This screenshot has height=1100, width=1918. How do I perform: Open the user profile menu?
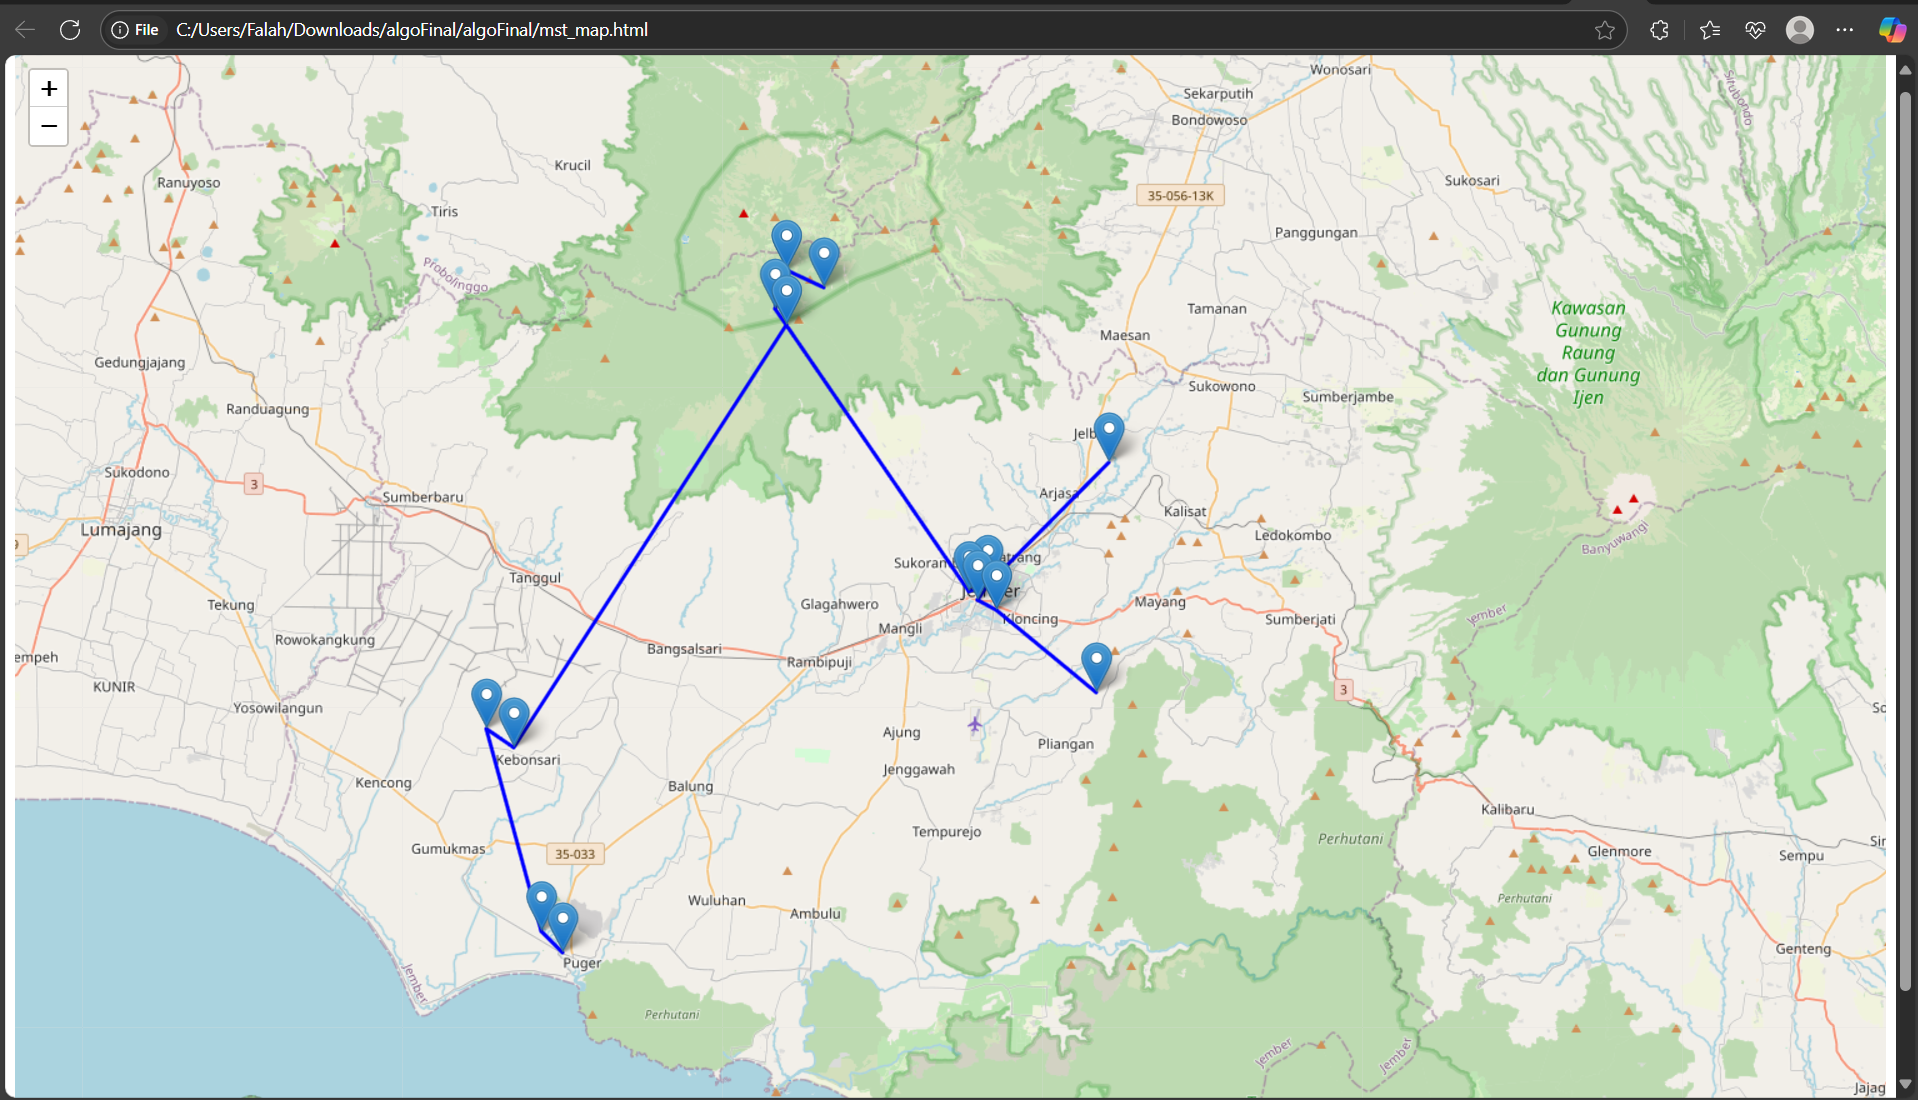1800,30
